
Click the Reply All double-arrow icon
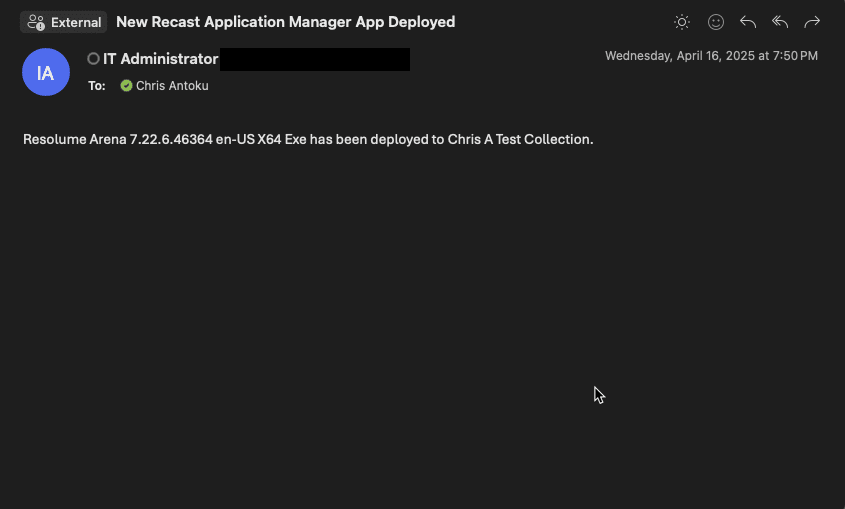tap(780, 22)
